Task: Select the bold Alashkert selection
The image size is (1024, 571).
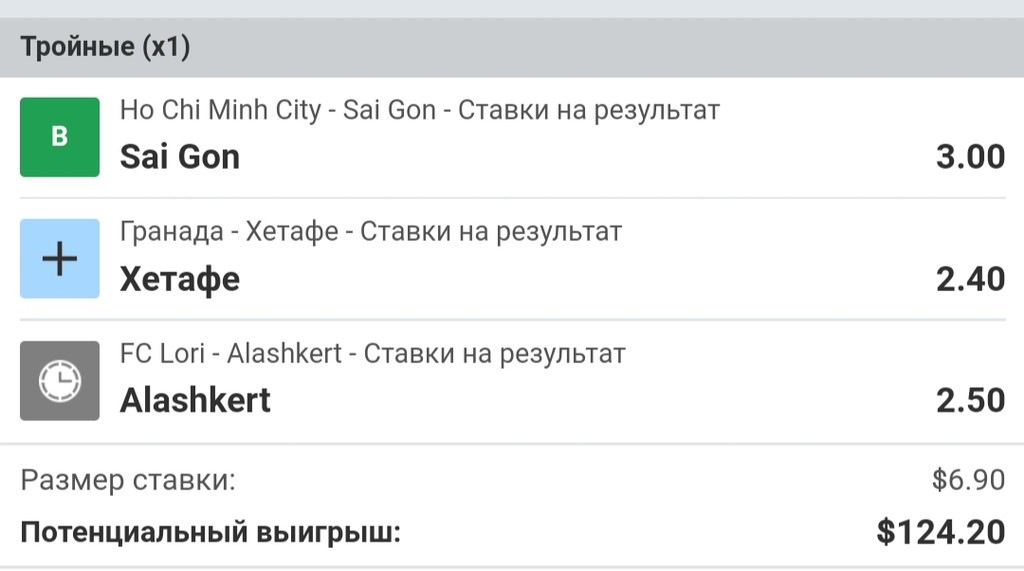Action: [x=195, y=400]
